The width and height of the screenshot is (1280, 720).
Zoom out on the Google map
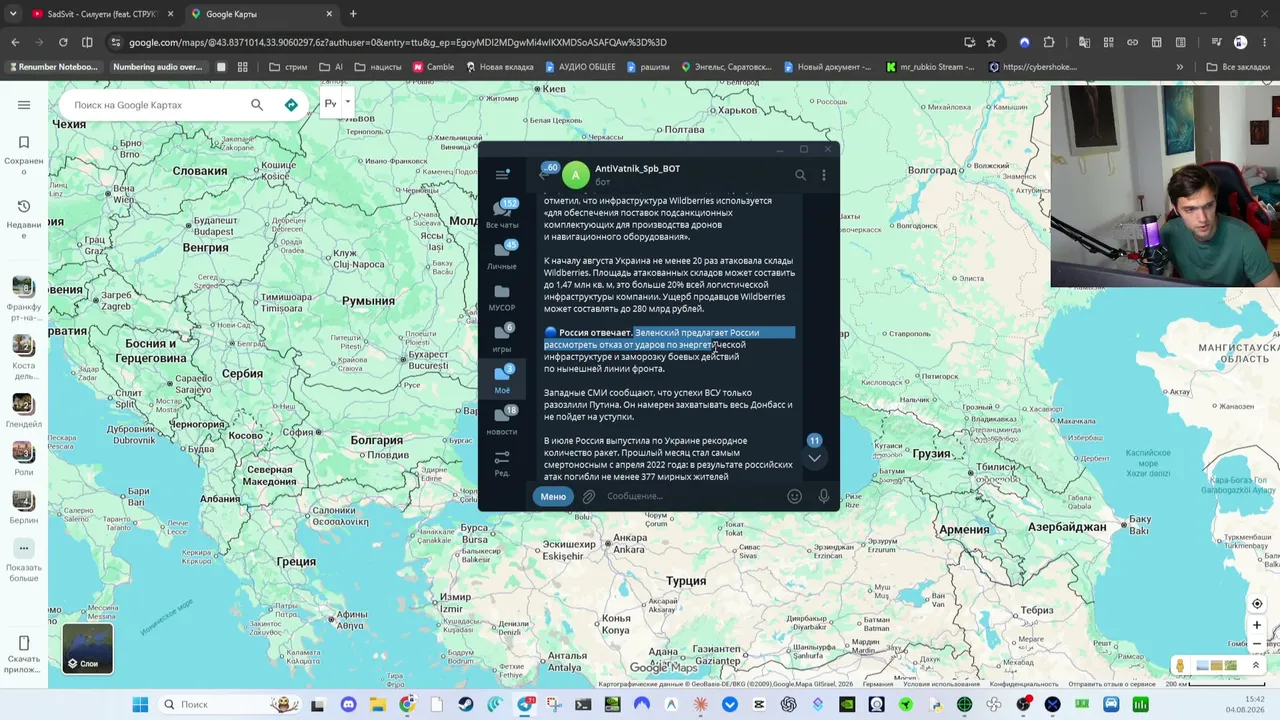point(1257,644)
